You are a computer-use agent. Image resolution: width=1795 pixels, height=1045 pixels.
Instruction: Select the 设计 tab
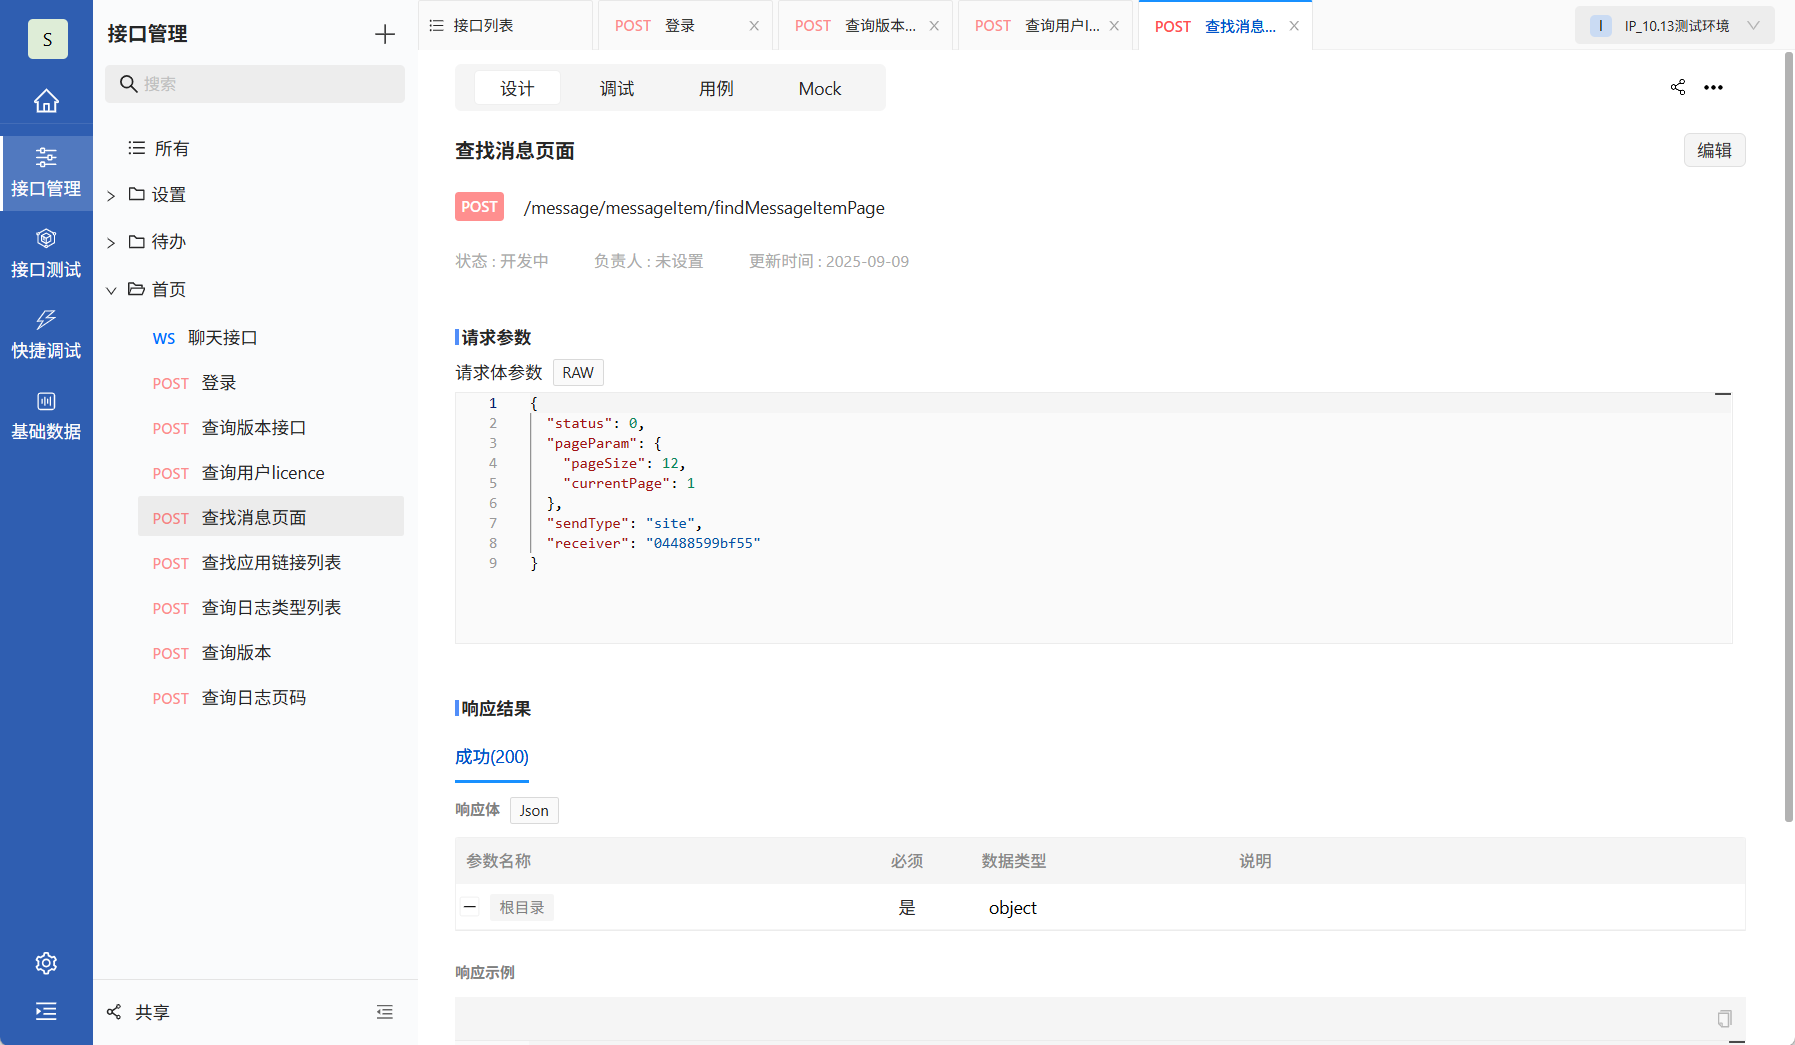[517, 88]
